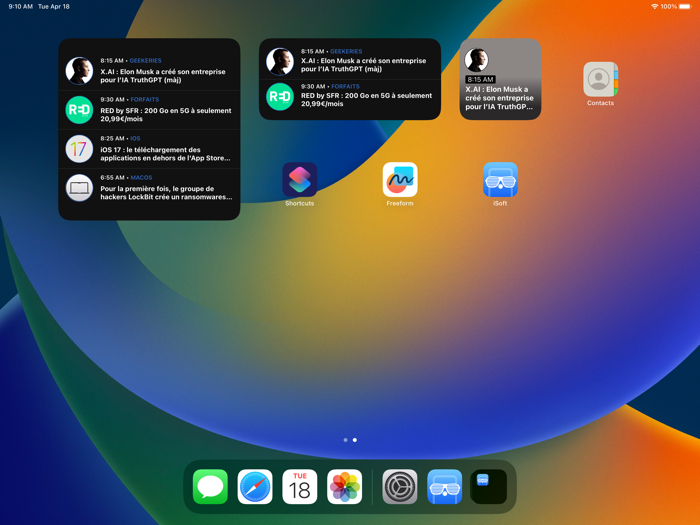
Task: Tap the 8:15 AM badge in small widget
Action: pos(480,79)
